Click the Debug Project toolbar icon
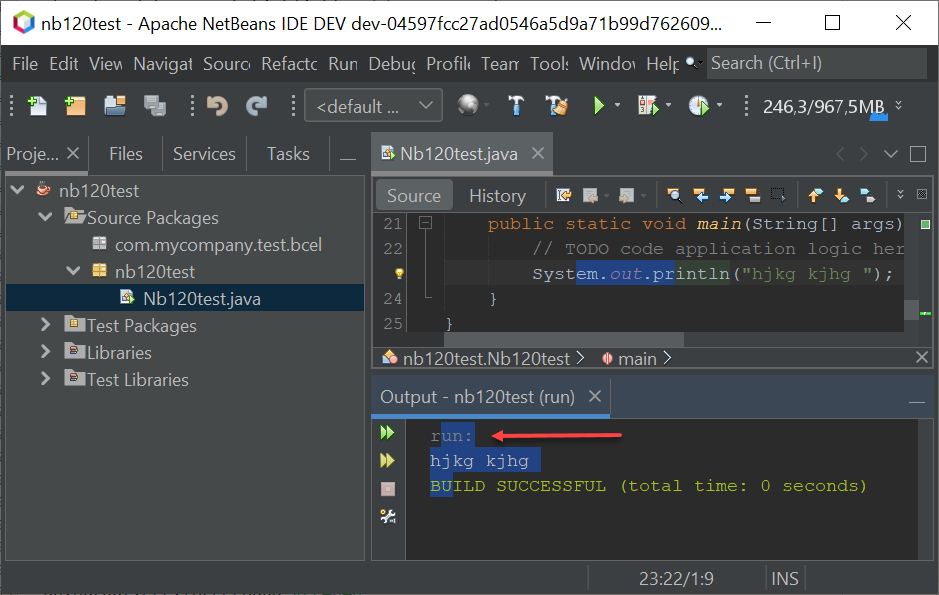 [648, 106]
